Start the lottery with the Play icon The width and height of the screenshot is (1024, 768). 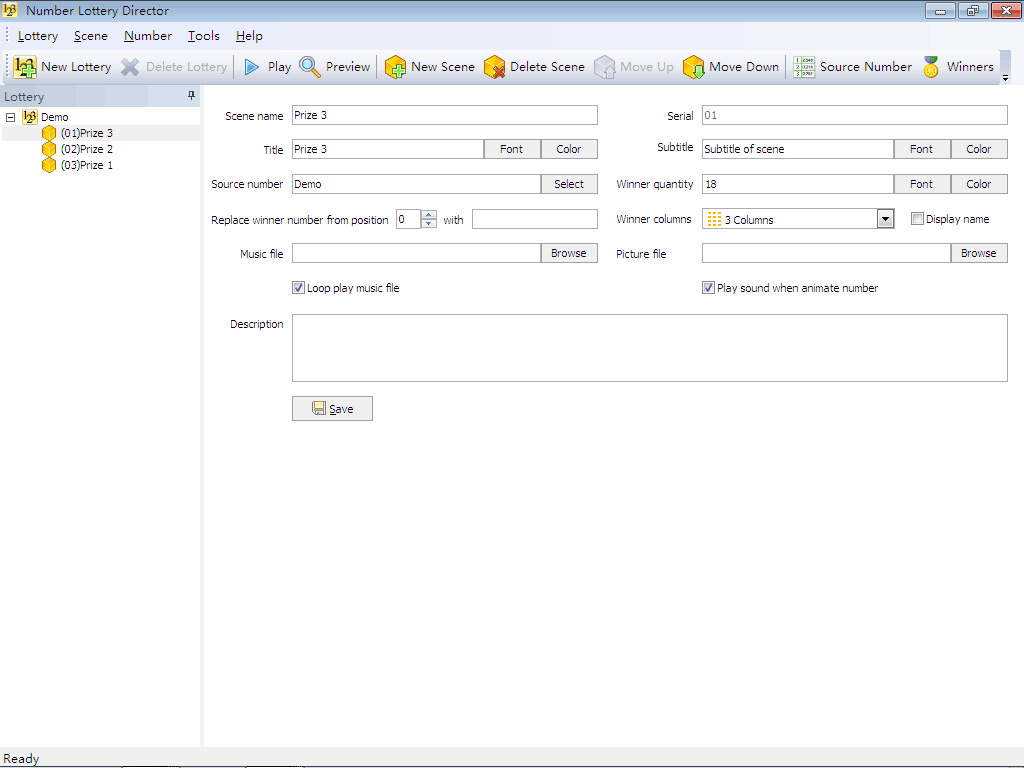click(x=251, y=67)
